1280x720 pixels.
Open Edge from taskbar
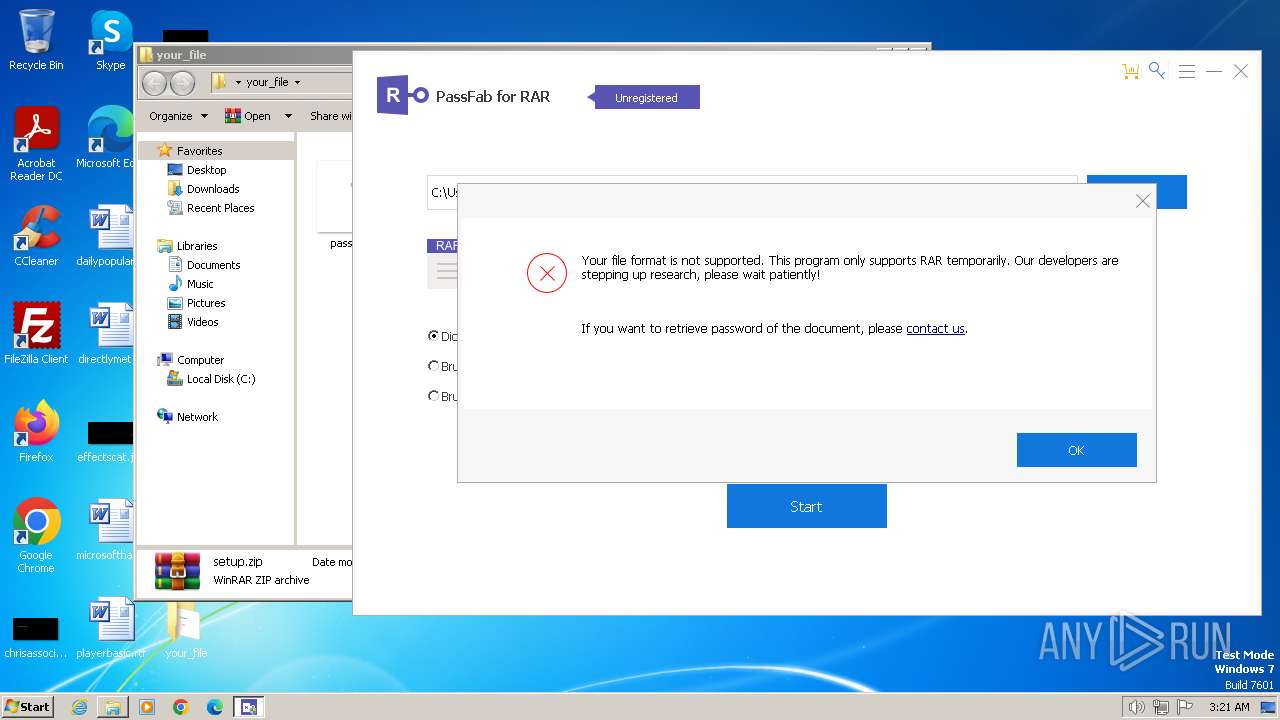click(215, 707)
